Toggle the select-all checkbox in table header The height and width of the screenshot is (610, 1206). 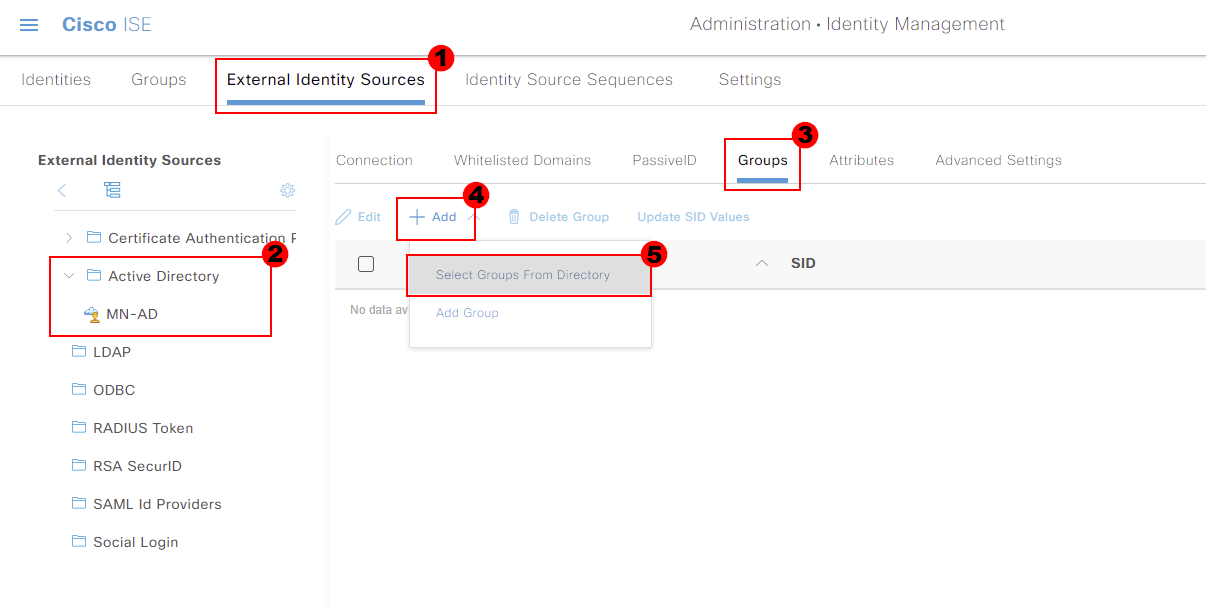pos(366,264)
